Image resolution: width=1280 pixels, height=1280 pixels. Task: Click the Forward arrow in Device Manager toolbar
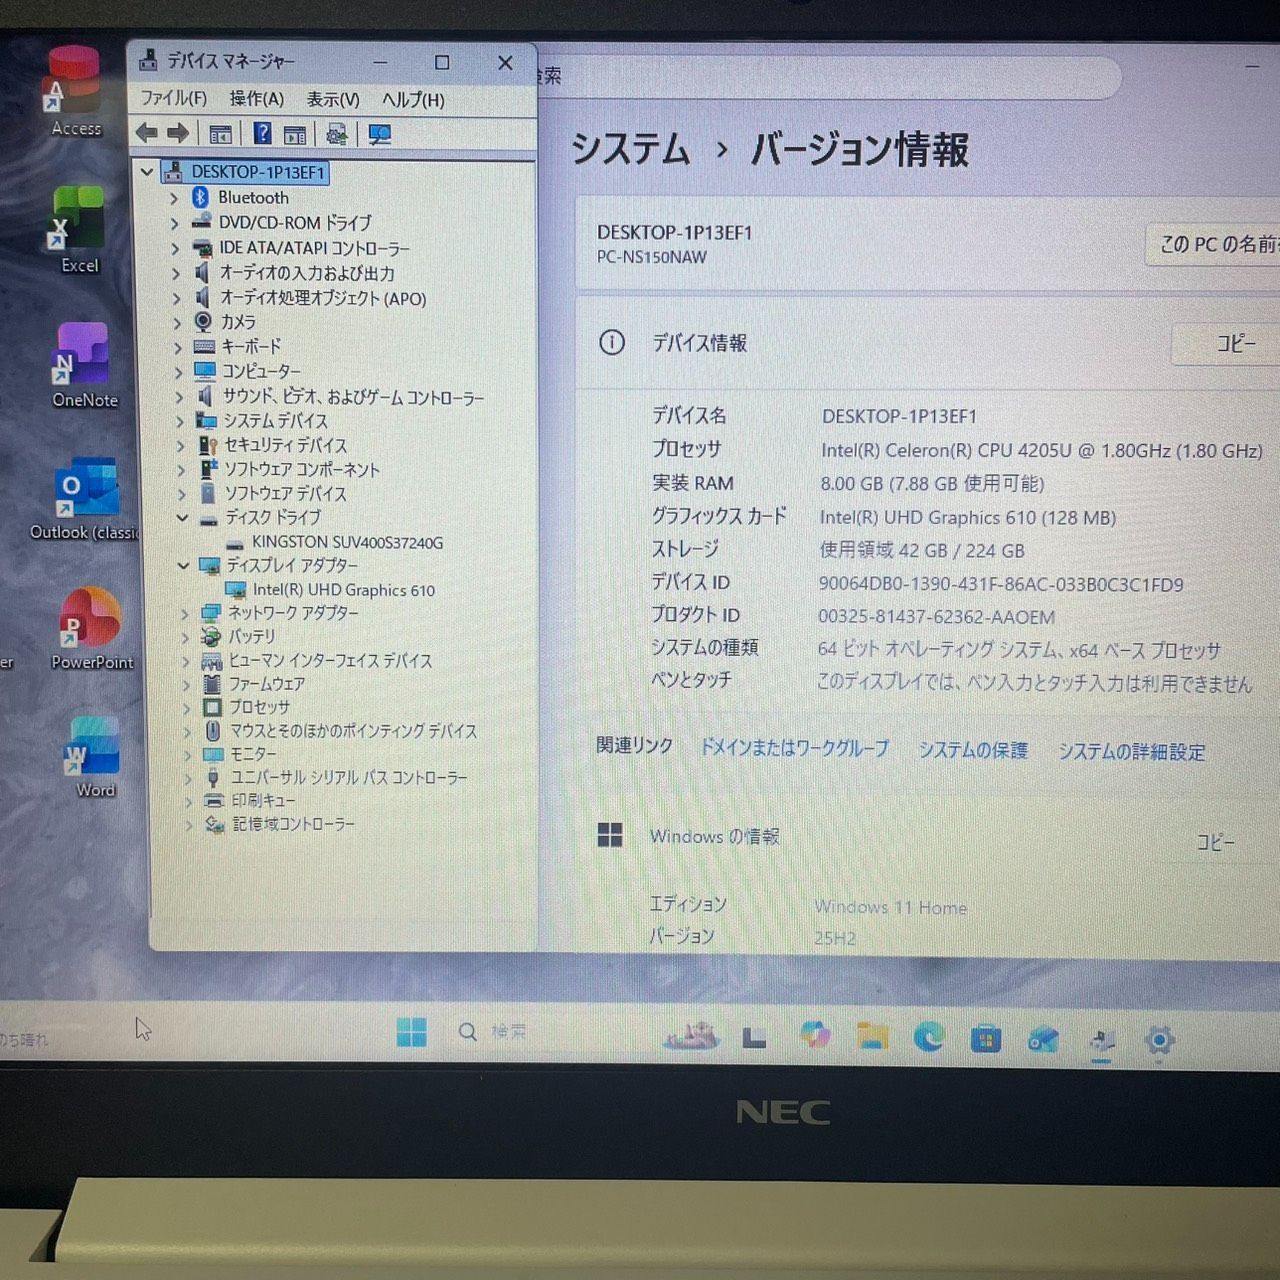point(178,133)
